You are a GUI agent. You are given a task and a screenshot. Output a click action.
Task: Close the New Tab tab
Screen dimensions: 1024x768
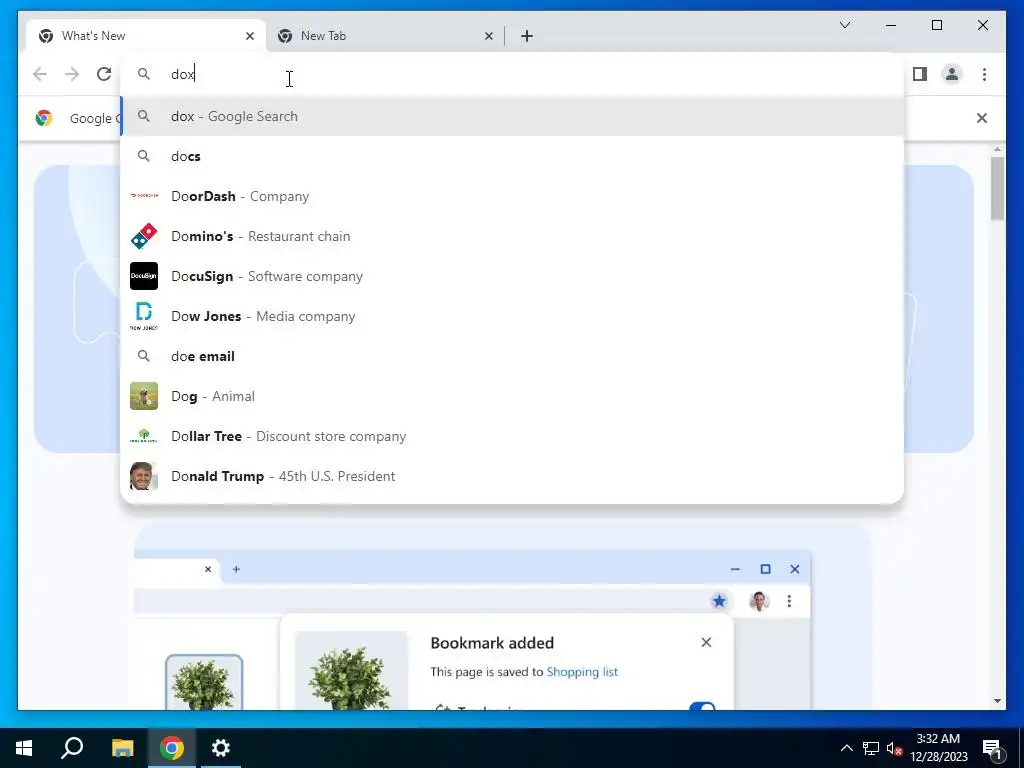(488, 36)
